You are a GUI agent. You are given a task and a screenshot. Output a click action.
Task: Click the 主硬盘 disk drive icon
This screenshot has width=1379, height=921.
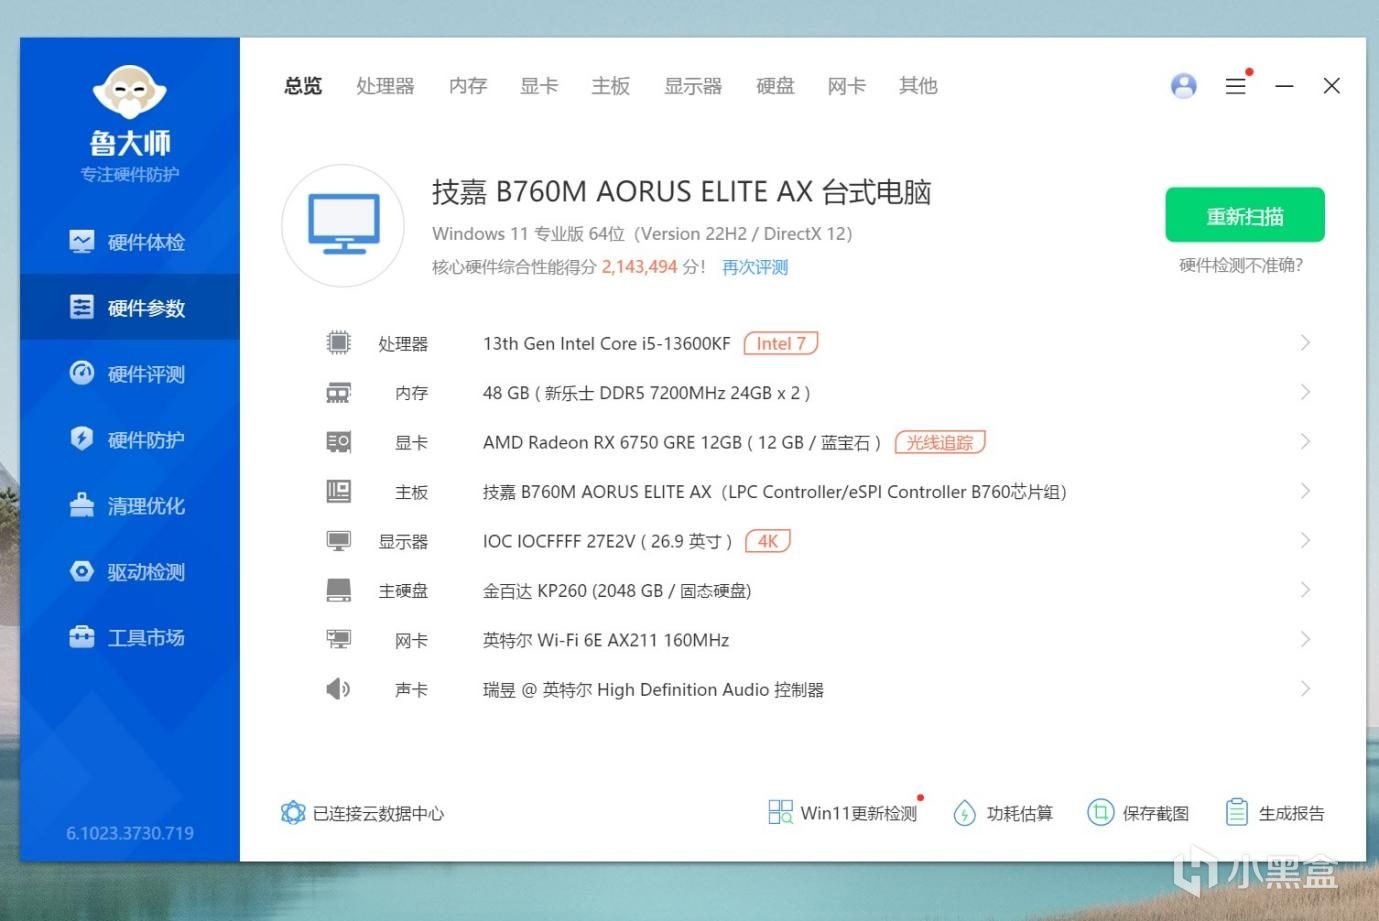[339, 590]
